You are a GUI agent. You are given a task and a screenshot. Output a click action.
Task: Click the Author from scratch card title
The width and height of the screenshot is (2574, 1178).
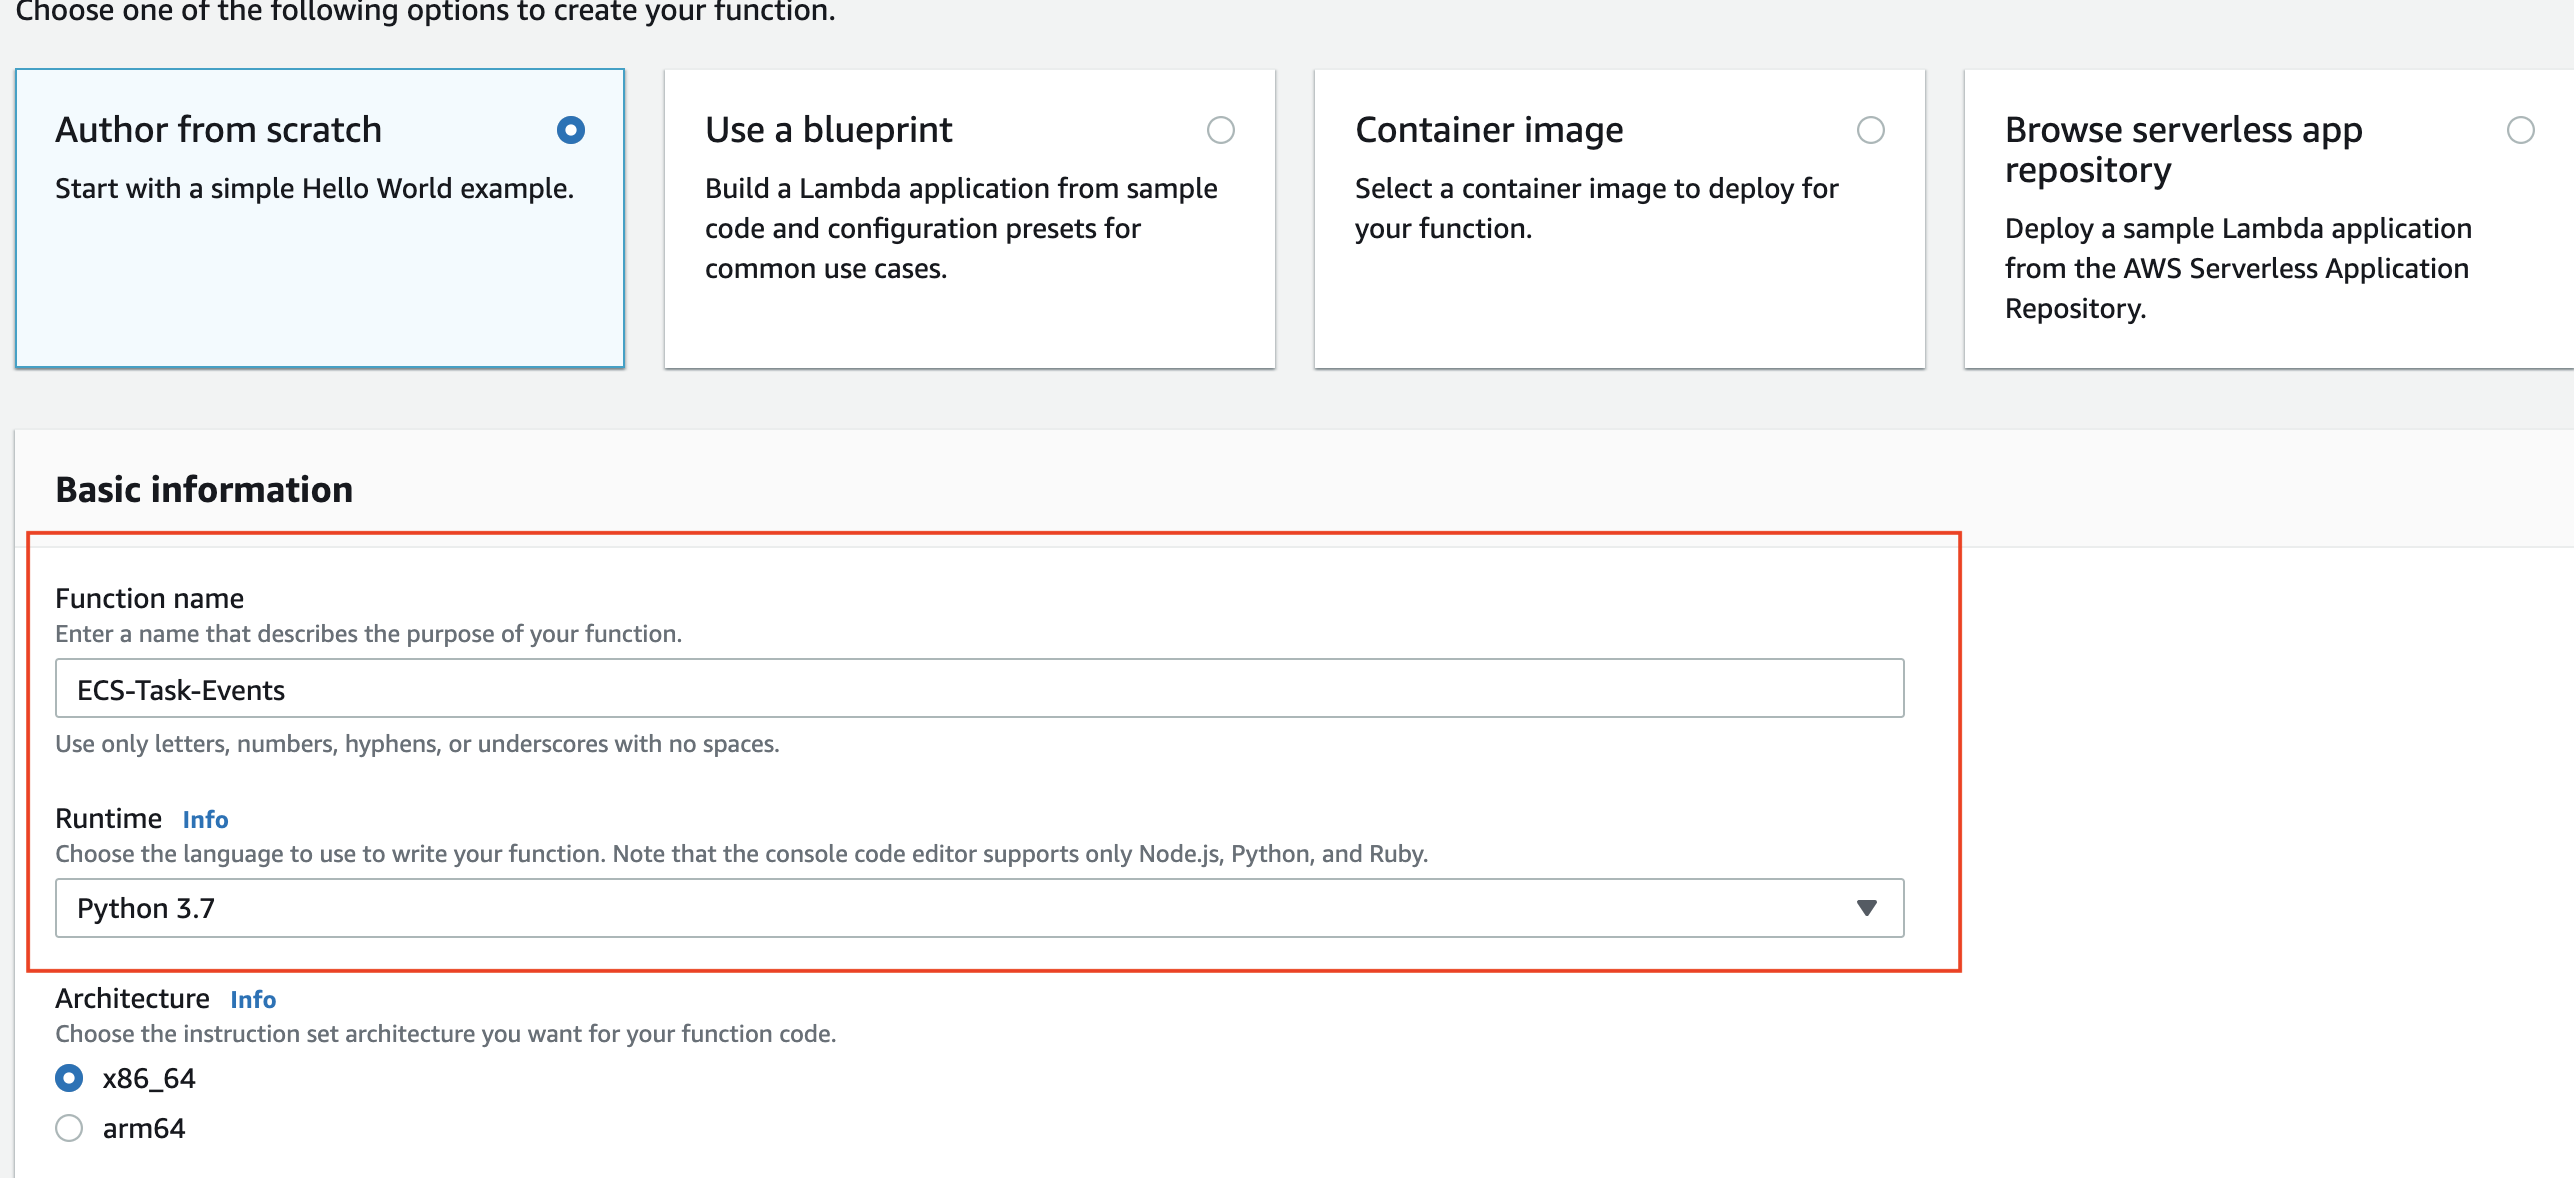pyautogui.click(x=218, y=130)
